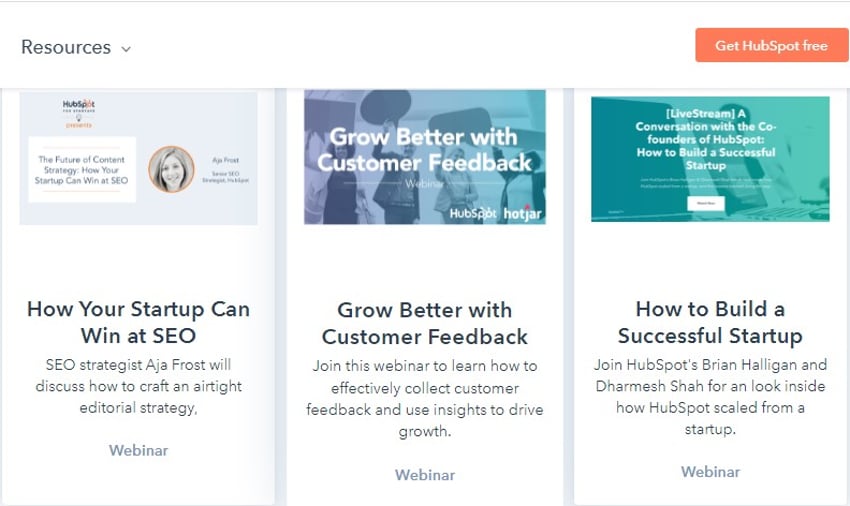Click the HubSpot logo on feedback banner
The image size is (850, 506).
pyautogui.click(x=473, y=213)
